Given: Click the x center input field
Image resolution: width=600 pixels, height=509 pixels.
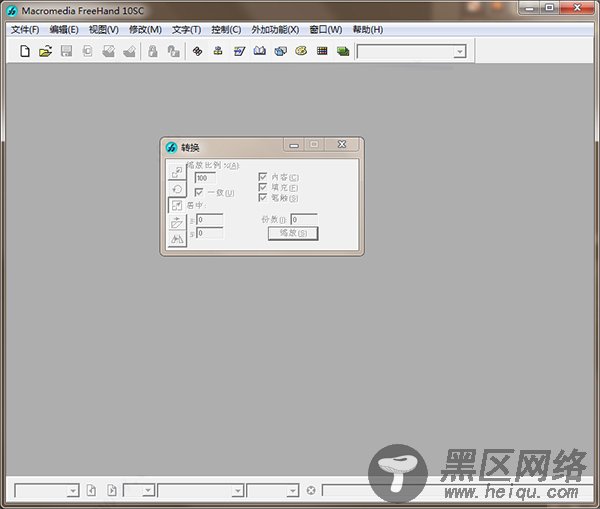Looking at the screenshot, I should pyautogui.click(x=210, y=220).
